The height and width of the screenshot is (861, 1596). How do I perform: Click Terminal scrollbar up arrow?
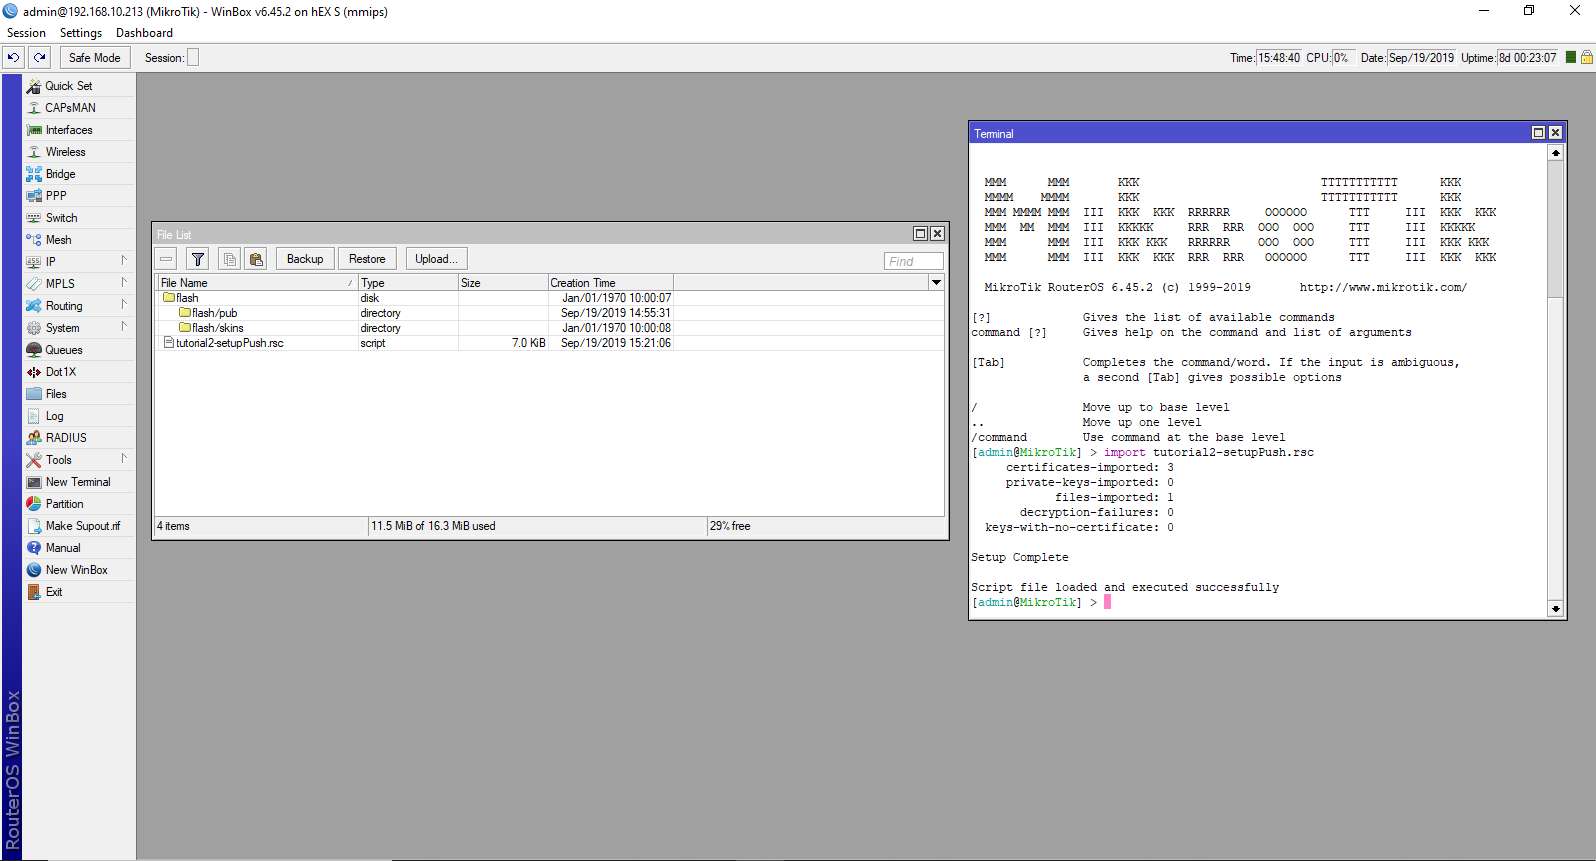click(1555, 153)
